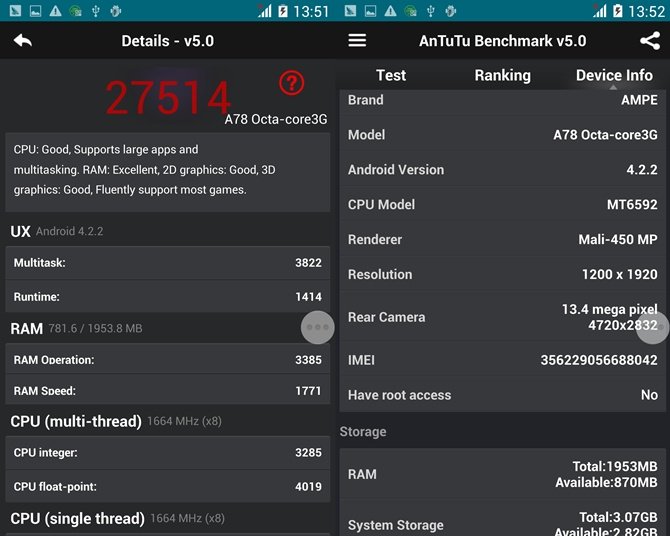Image resolution: width=670 pixels, height=536 pixels.
Task: Tap the Storage section header
Action: [x=363, y=432]
